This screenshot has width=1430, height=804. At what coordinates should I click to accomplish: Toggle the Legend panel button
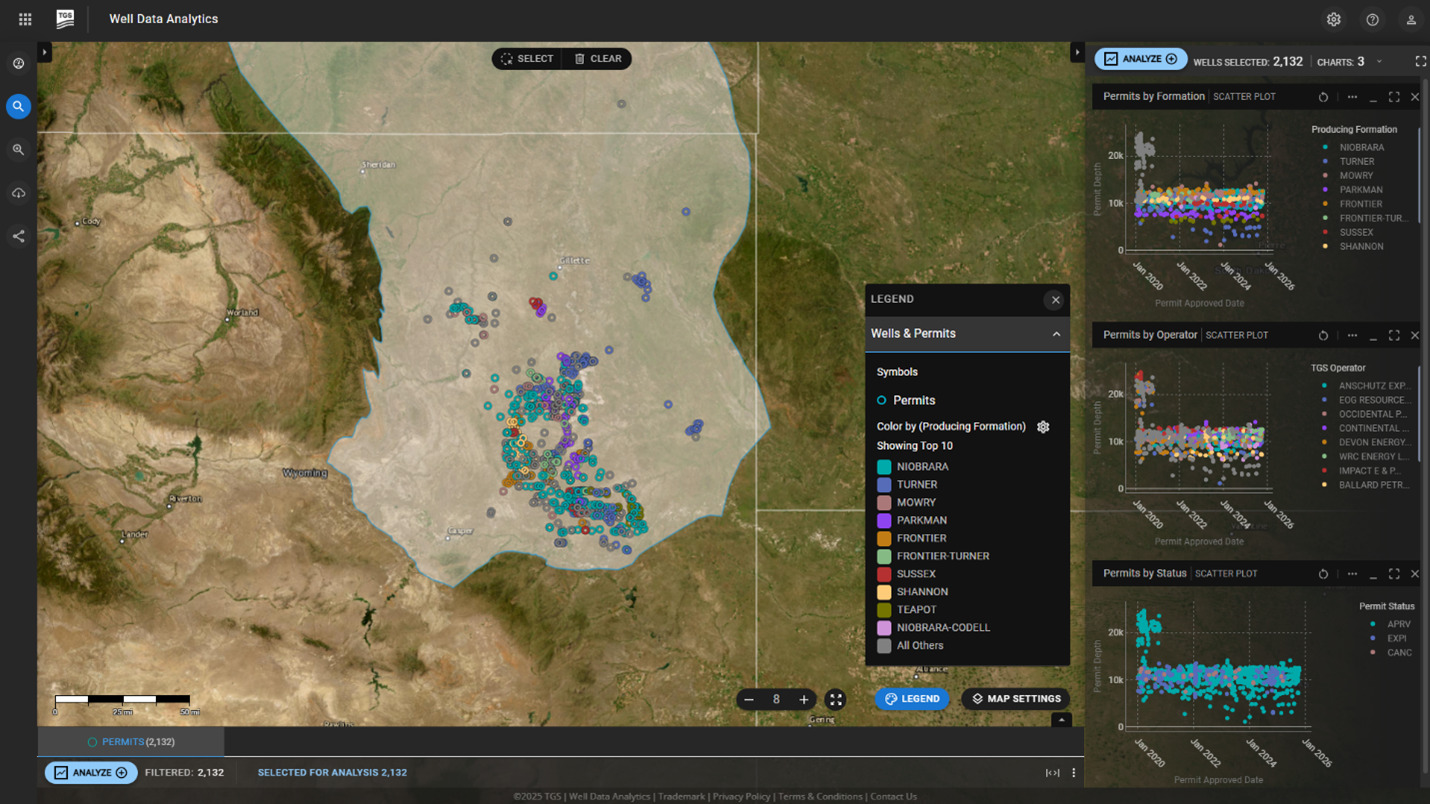click(x=912, y=699)
